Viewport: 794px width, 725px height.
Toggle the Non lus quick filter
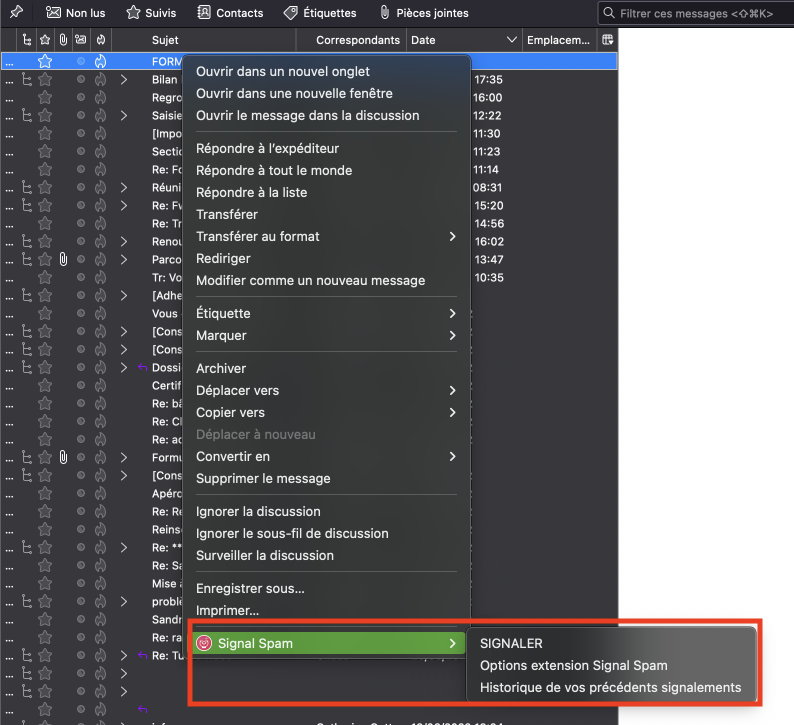76,13
